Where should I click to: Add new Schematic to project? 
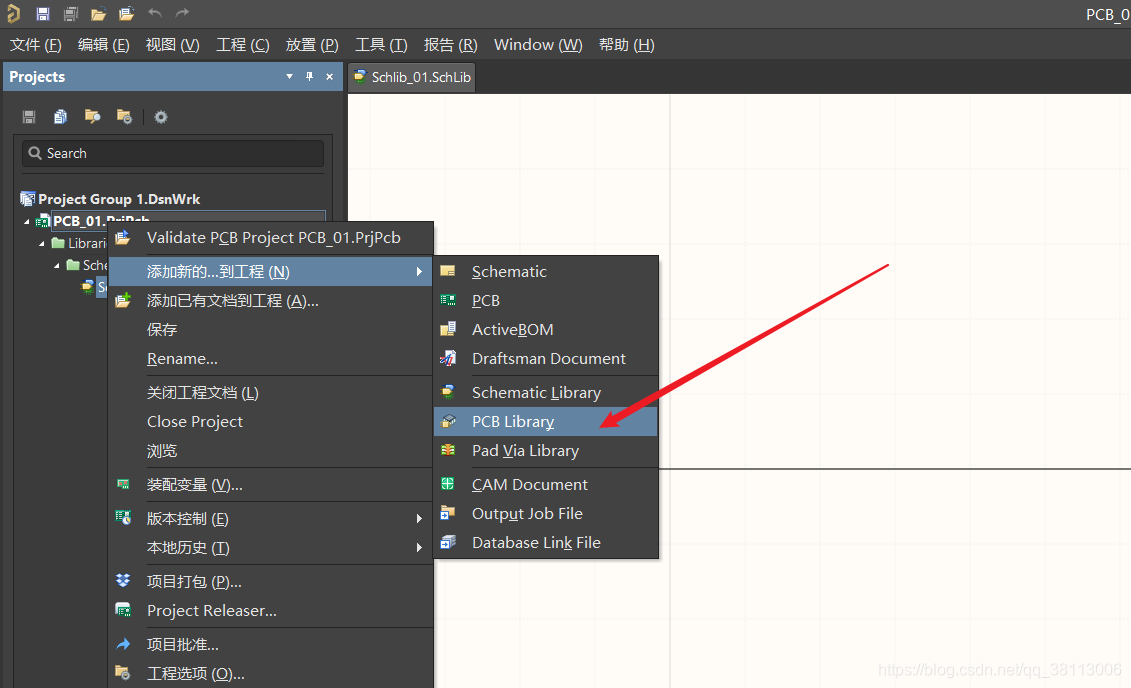pyautogui.click(x=546, y=272)
